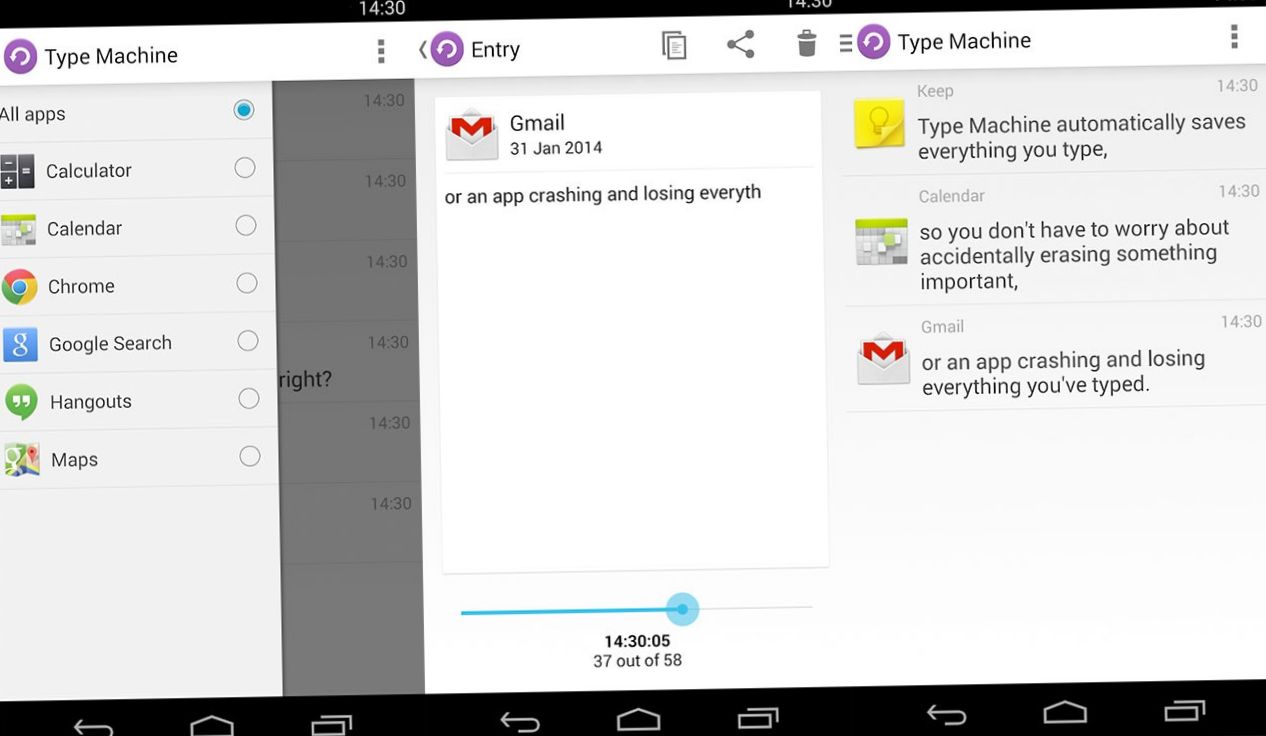Click the Hangouts app icon
This screenshot has height=736, width=1266.
[x=21, y=402]
